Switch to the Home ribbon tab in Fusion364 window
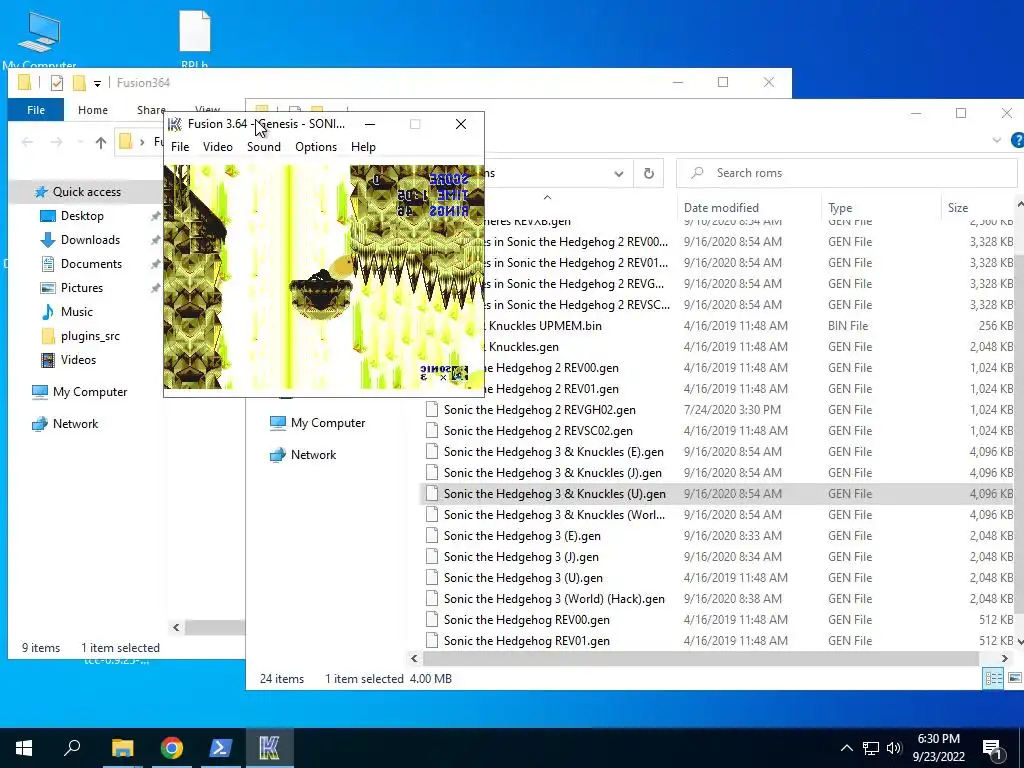The image size is (1024, 768). 93,110
